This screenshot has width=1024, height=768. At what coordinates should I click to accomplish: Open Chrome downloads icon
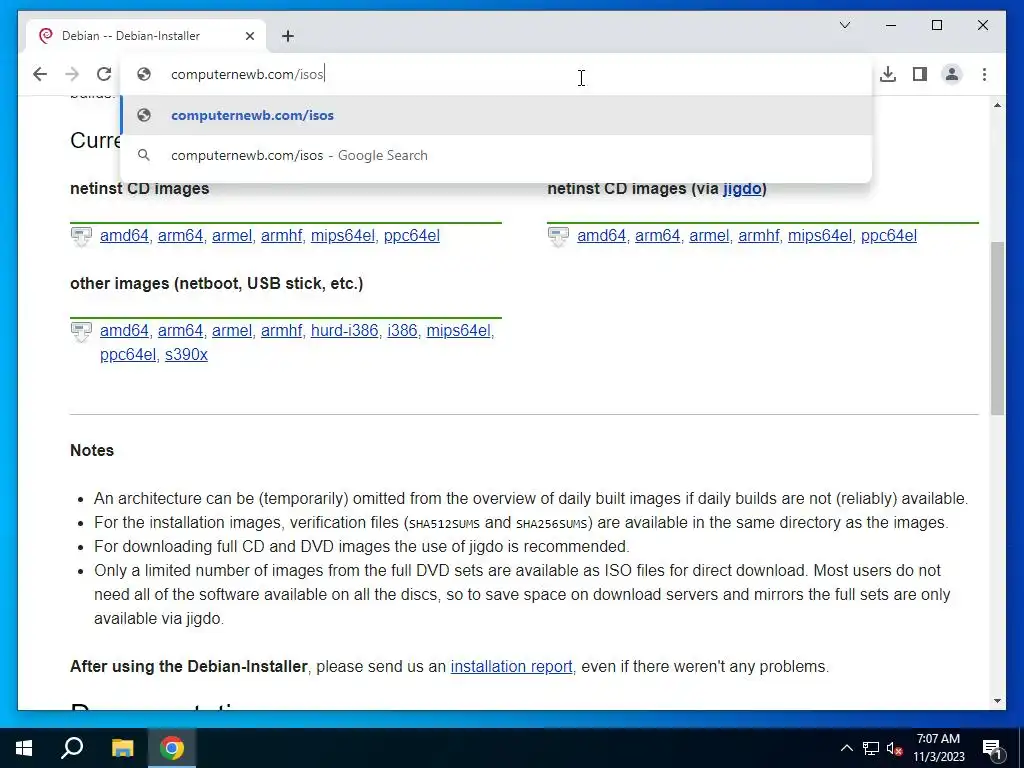888,74
